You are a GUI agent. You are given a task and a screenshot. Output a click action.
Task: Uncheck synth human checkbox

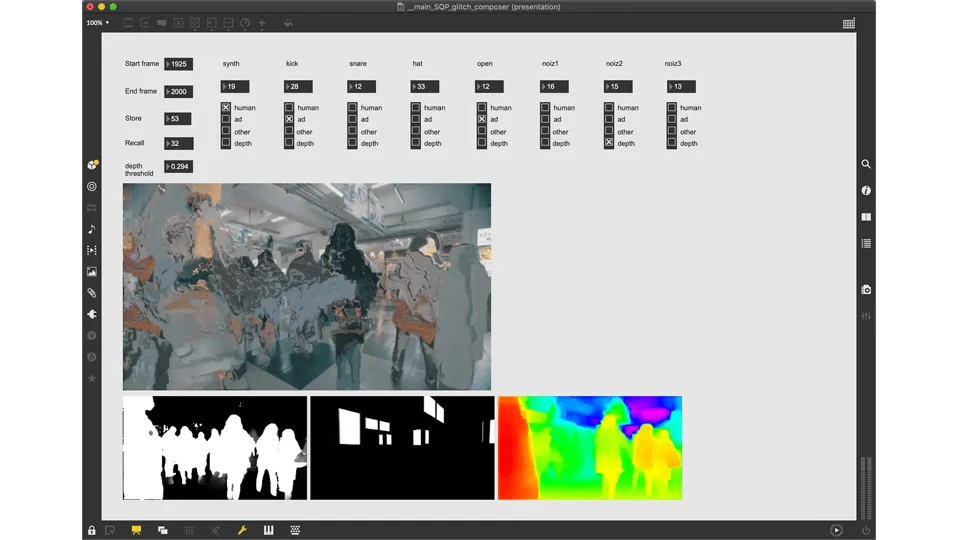[226, 107]
